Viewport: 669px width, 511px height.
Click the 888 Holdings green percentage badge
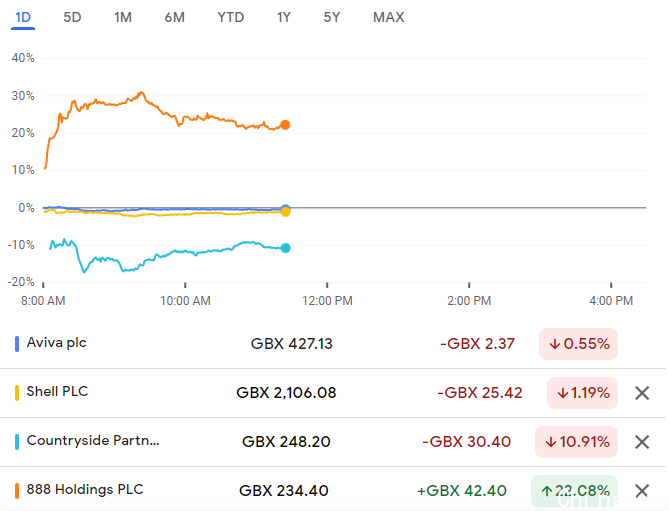coord(574,491)
